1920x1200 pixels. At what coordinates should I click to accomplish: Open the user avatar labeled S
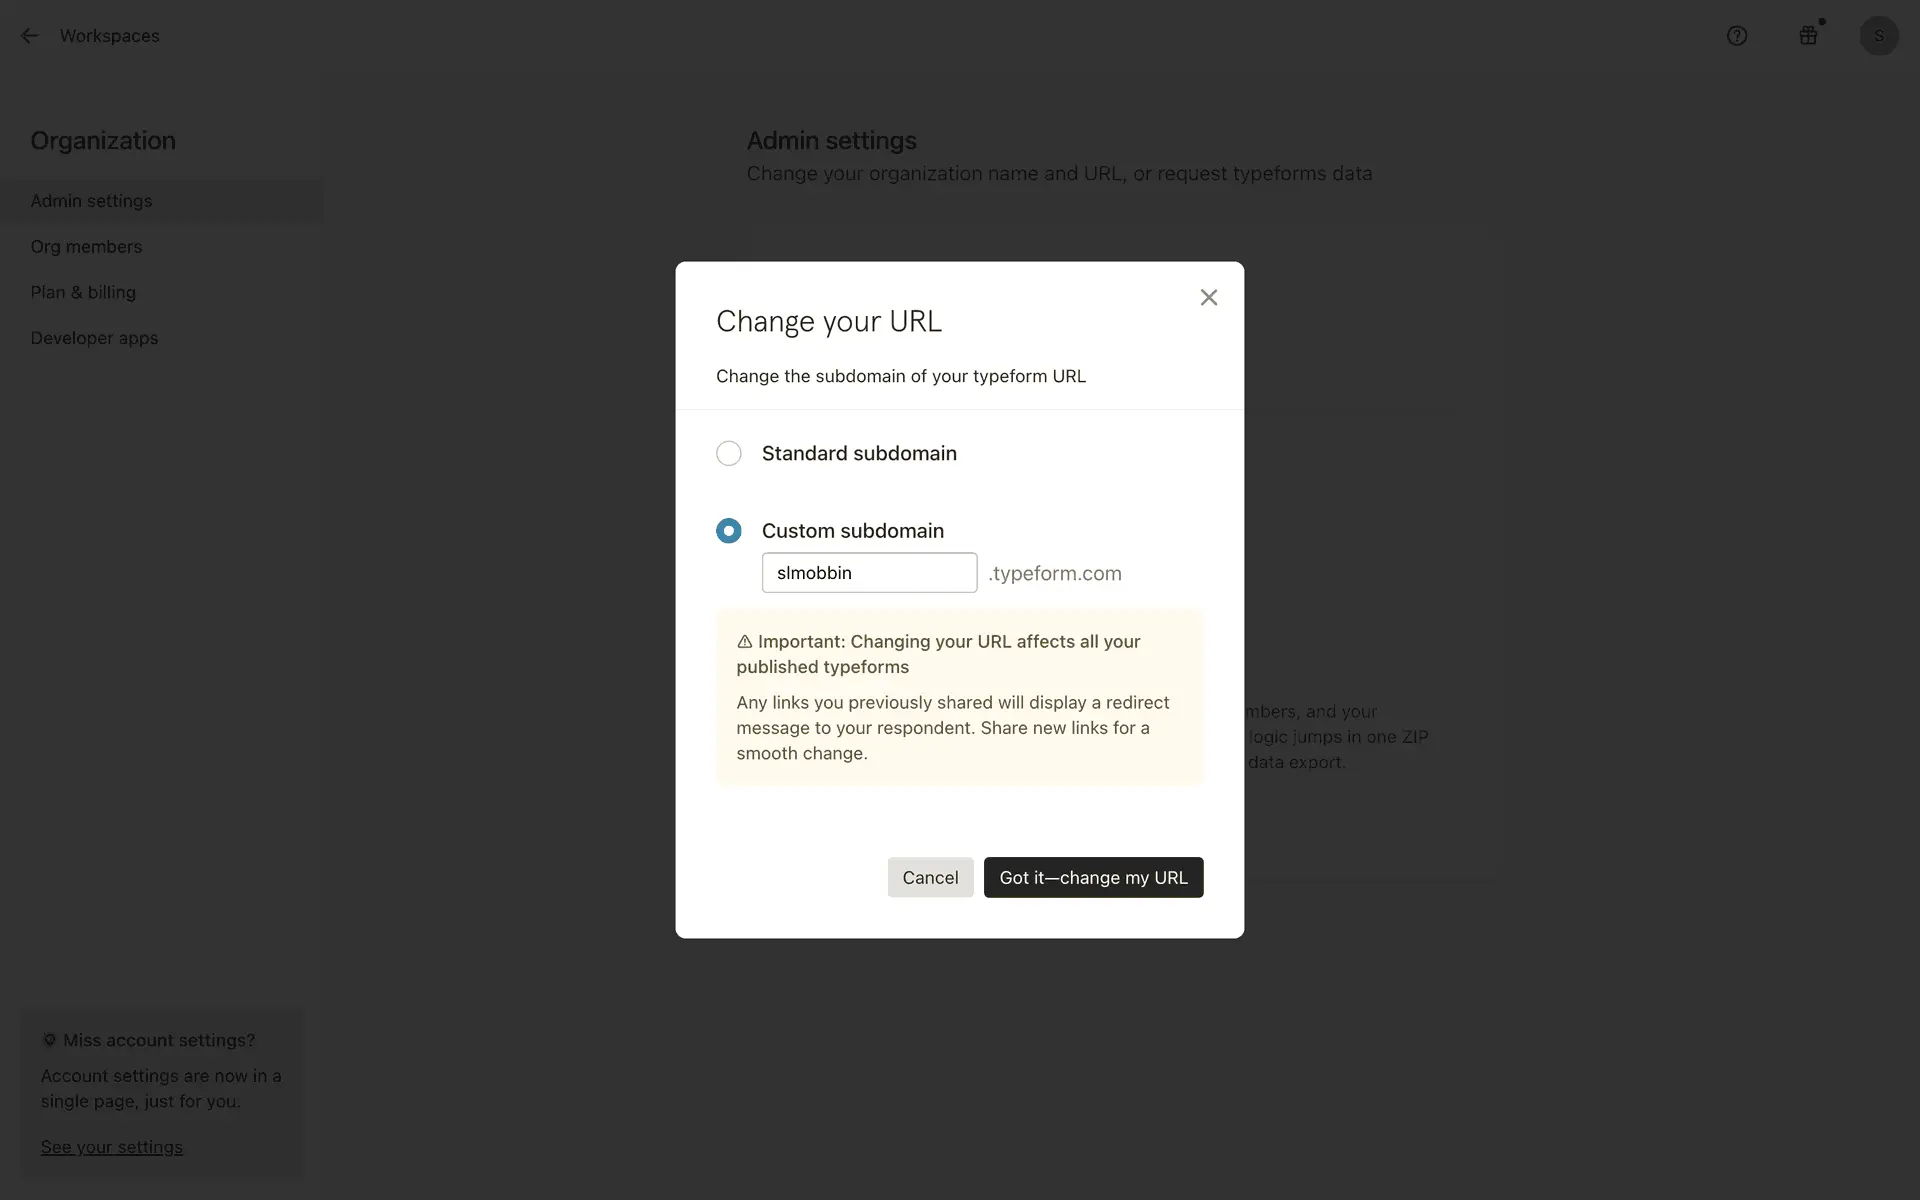coord(1879,36)
